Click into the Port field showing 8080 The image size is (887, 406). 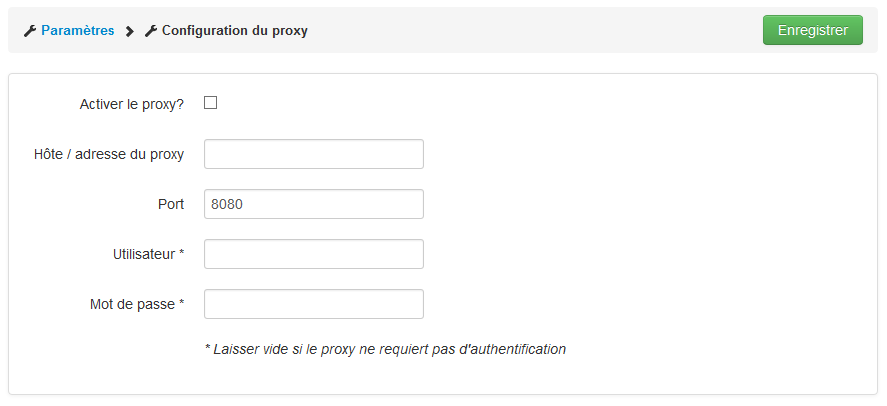(x=314, y=204)
